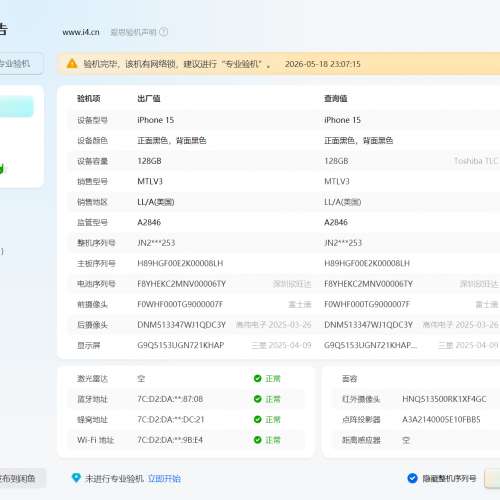Viewport: 500px width, 500px height.
Task: Click F8YHEKC2MNV00006TY in the 出厂值 column
Action: (181, 284)
